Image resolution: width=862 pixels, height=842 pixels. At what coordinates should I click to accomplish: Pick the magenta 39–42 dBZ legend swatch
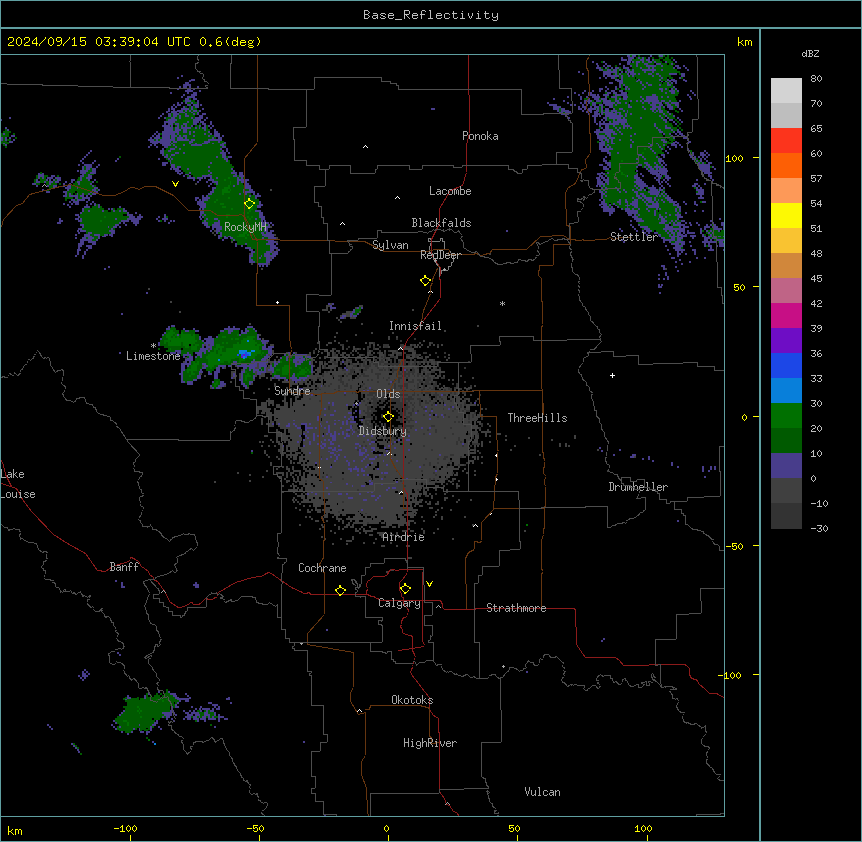pos(786,315)
